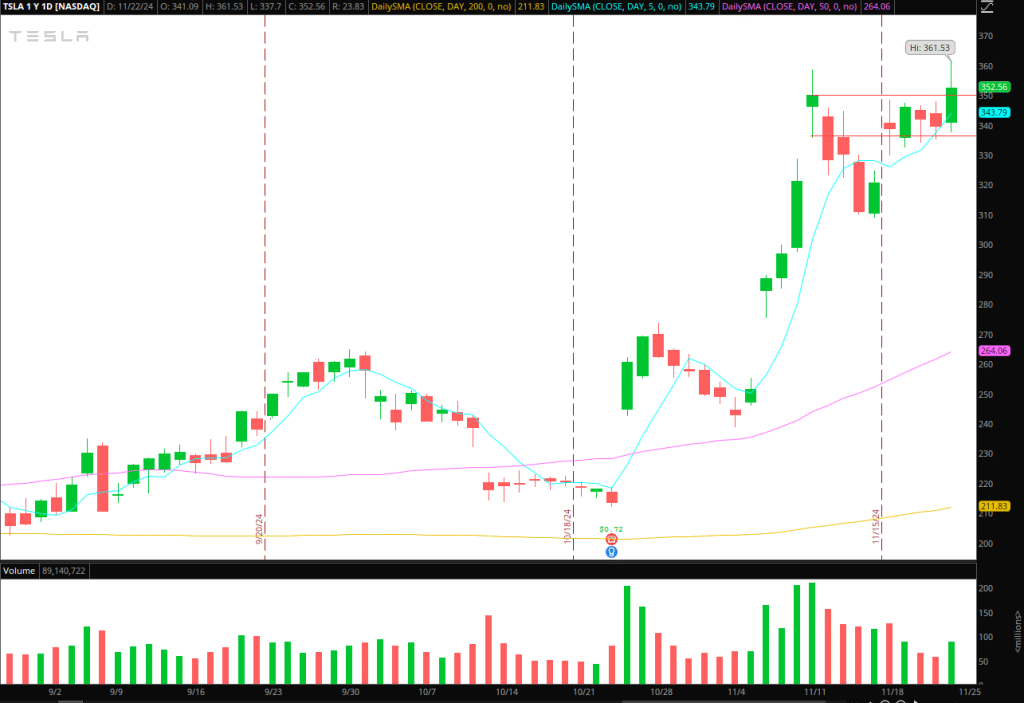Select the magenta DailySMA 50 study label
Image resolution: width=1024 pixels, height=703 pixels.
pyautogui.click(x=790, y=7)
